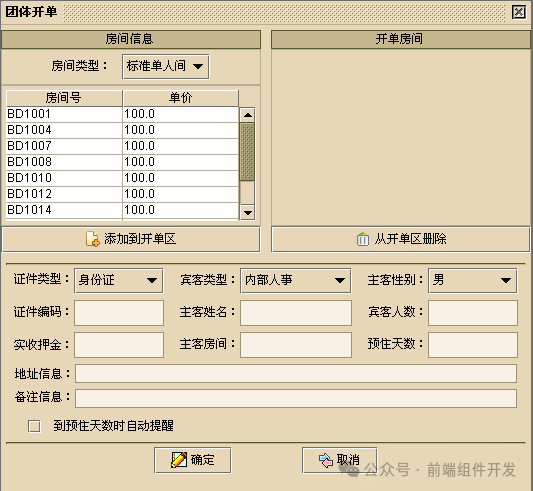Screen dimensions: 533x491
Task: Click the room list scroll-up arrow
Action: click(247, 115)
